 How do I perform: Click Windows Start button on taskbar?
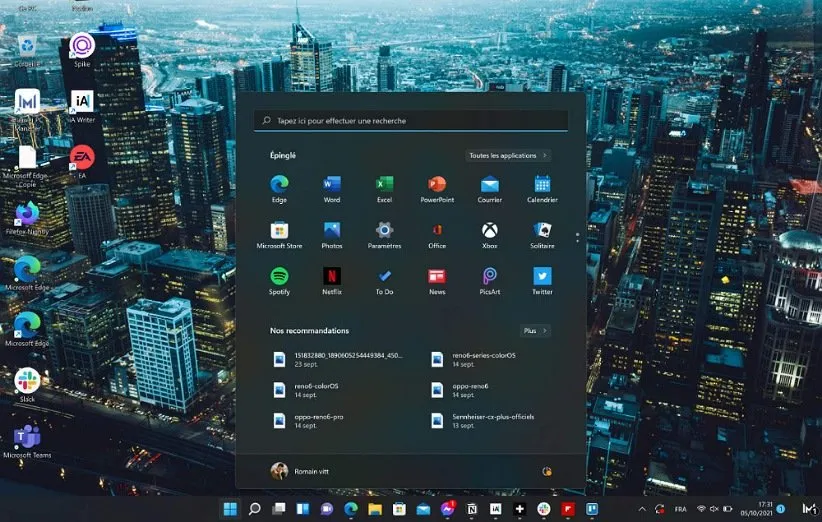click(230, 509)
